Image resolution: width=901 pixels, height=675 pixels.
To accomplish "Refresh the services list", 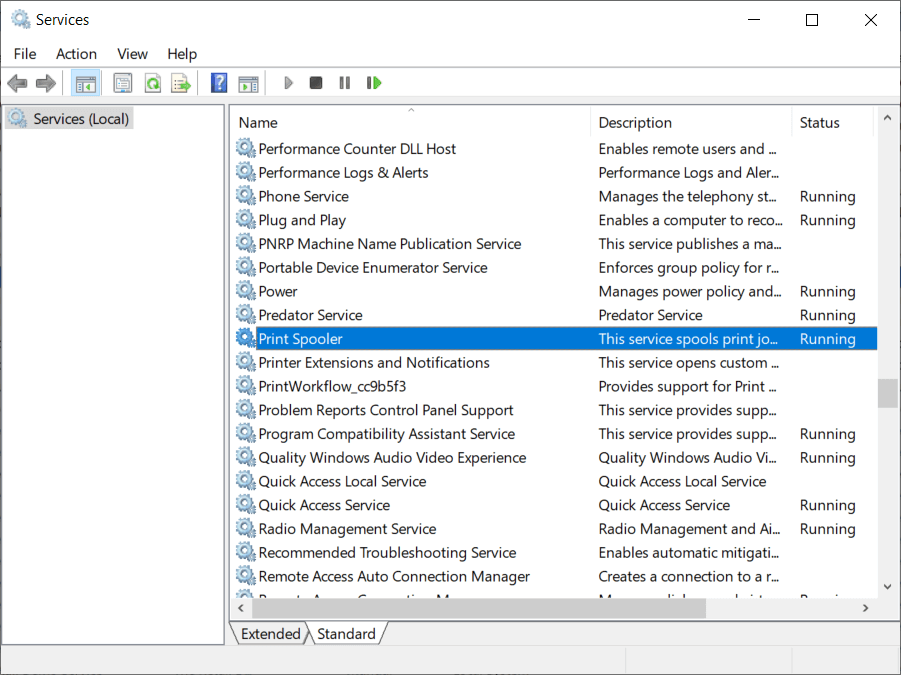I will pos(152,82).
